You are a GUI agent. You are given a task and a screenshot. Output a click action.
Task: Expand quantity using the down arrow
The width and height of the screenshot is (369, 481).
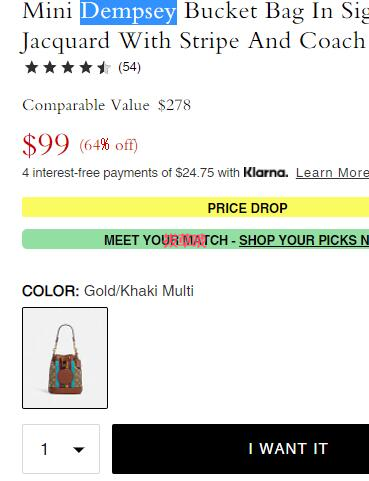(x=79, y=450)
